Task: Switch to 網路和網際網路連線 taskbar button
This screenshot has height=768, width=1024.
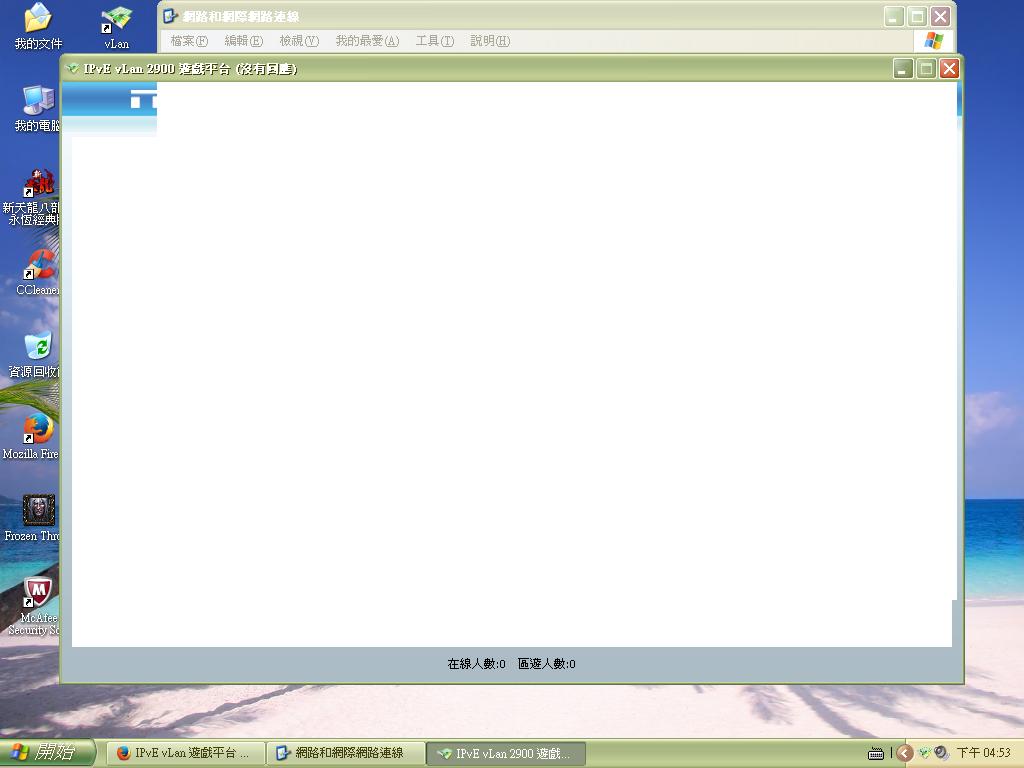Action: pyautogui.click(x=346, y=753)
